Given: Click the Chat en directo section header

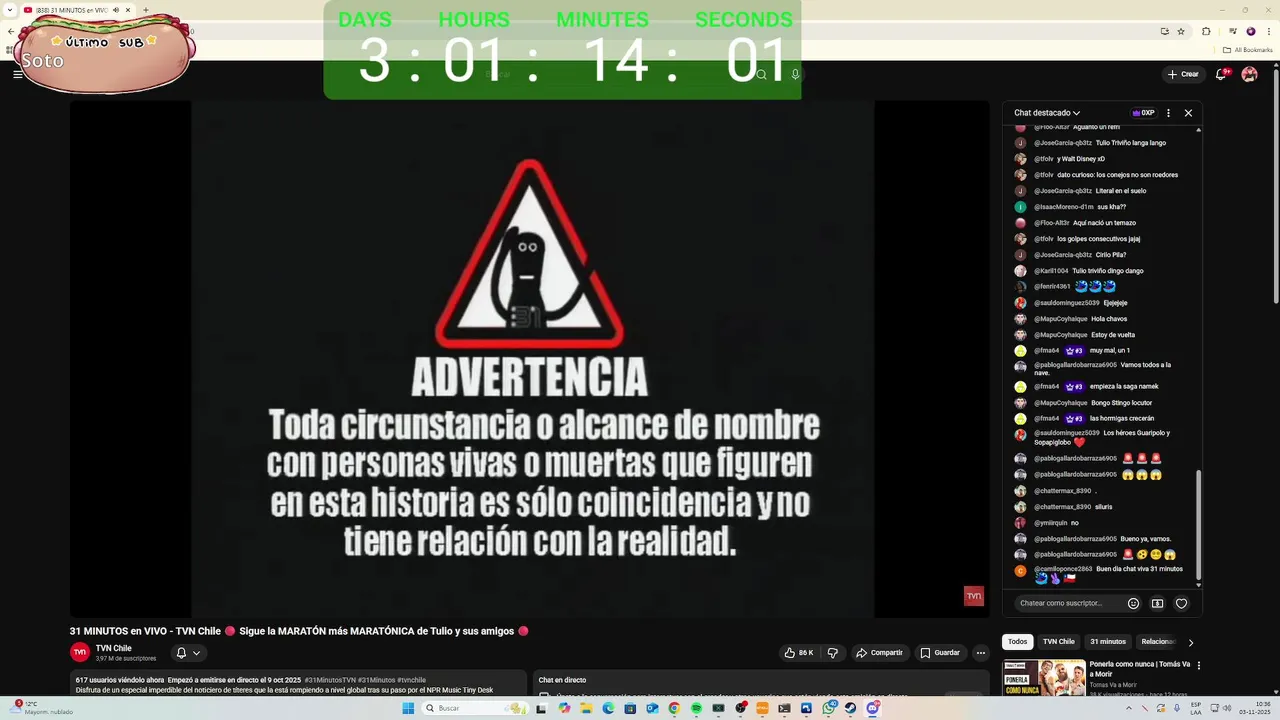Looking at the screenshot, I should click(563, 680).
